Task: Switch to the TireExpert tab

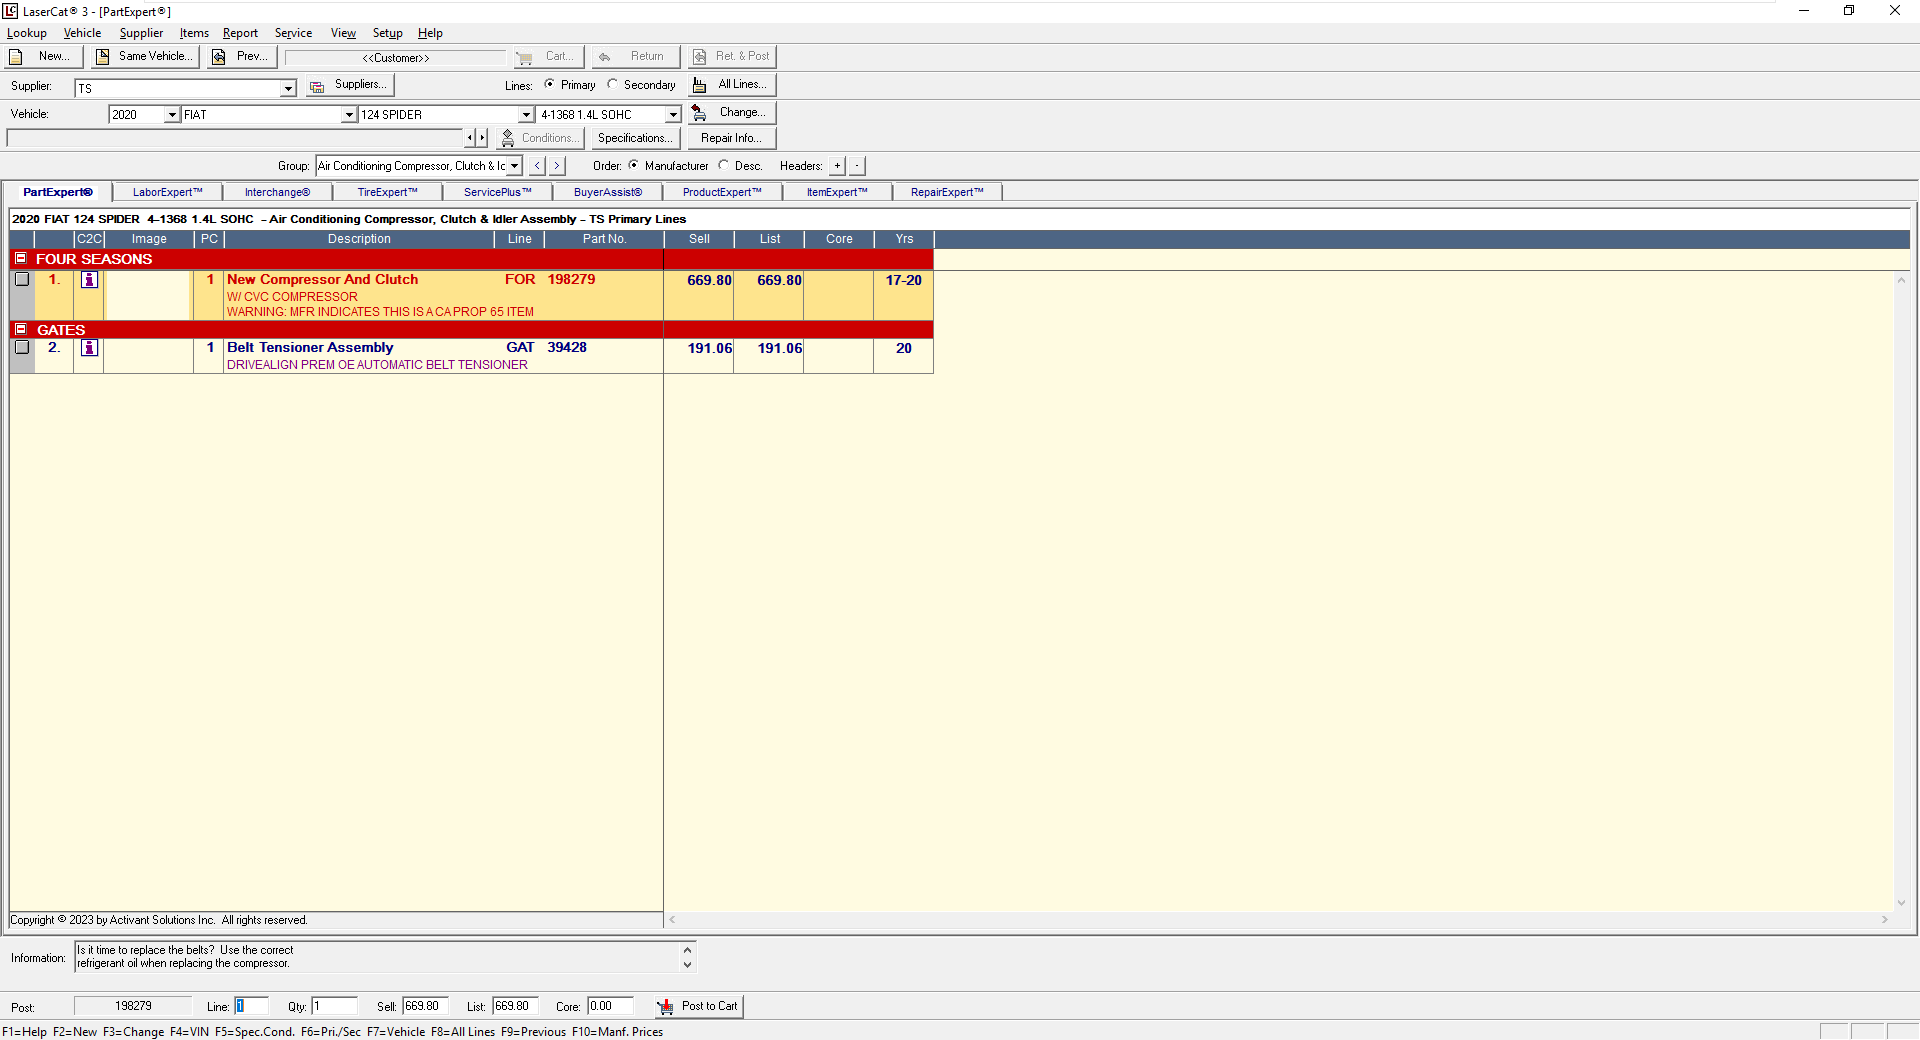Action: tap(387, 192)
